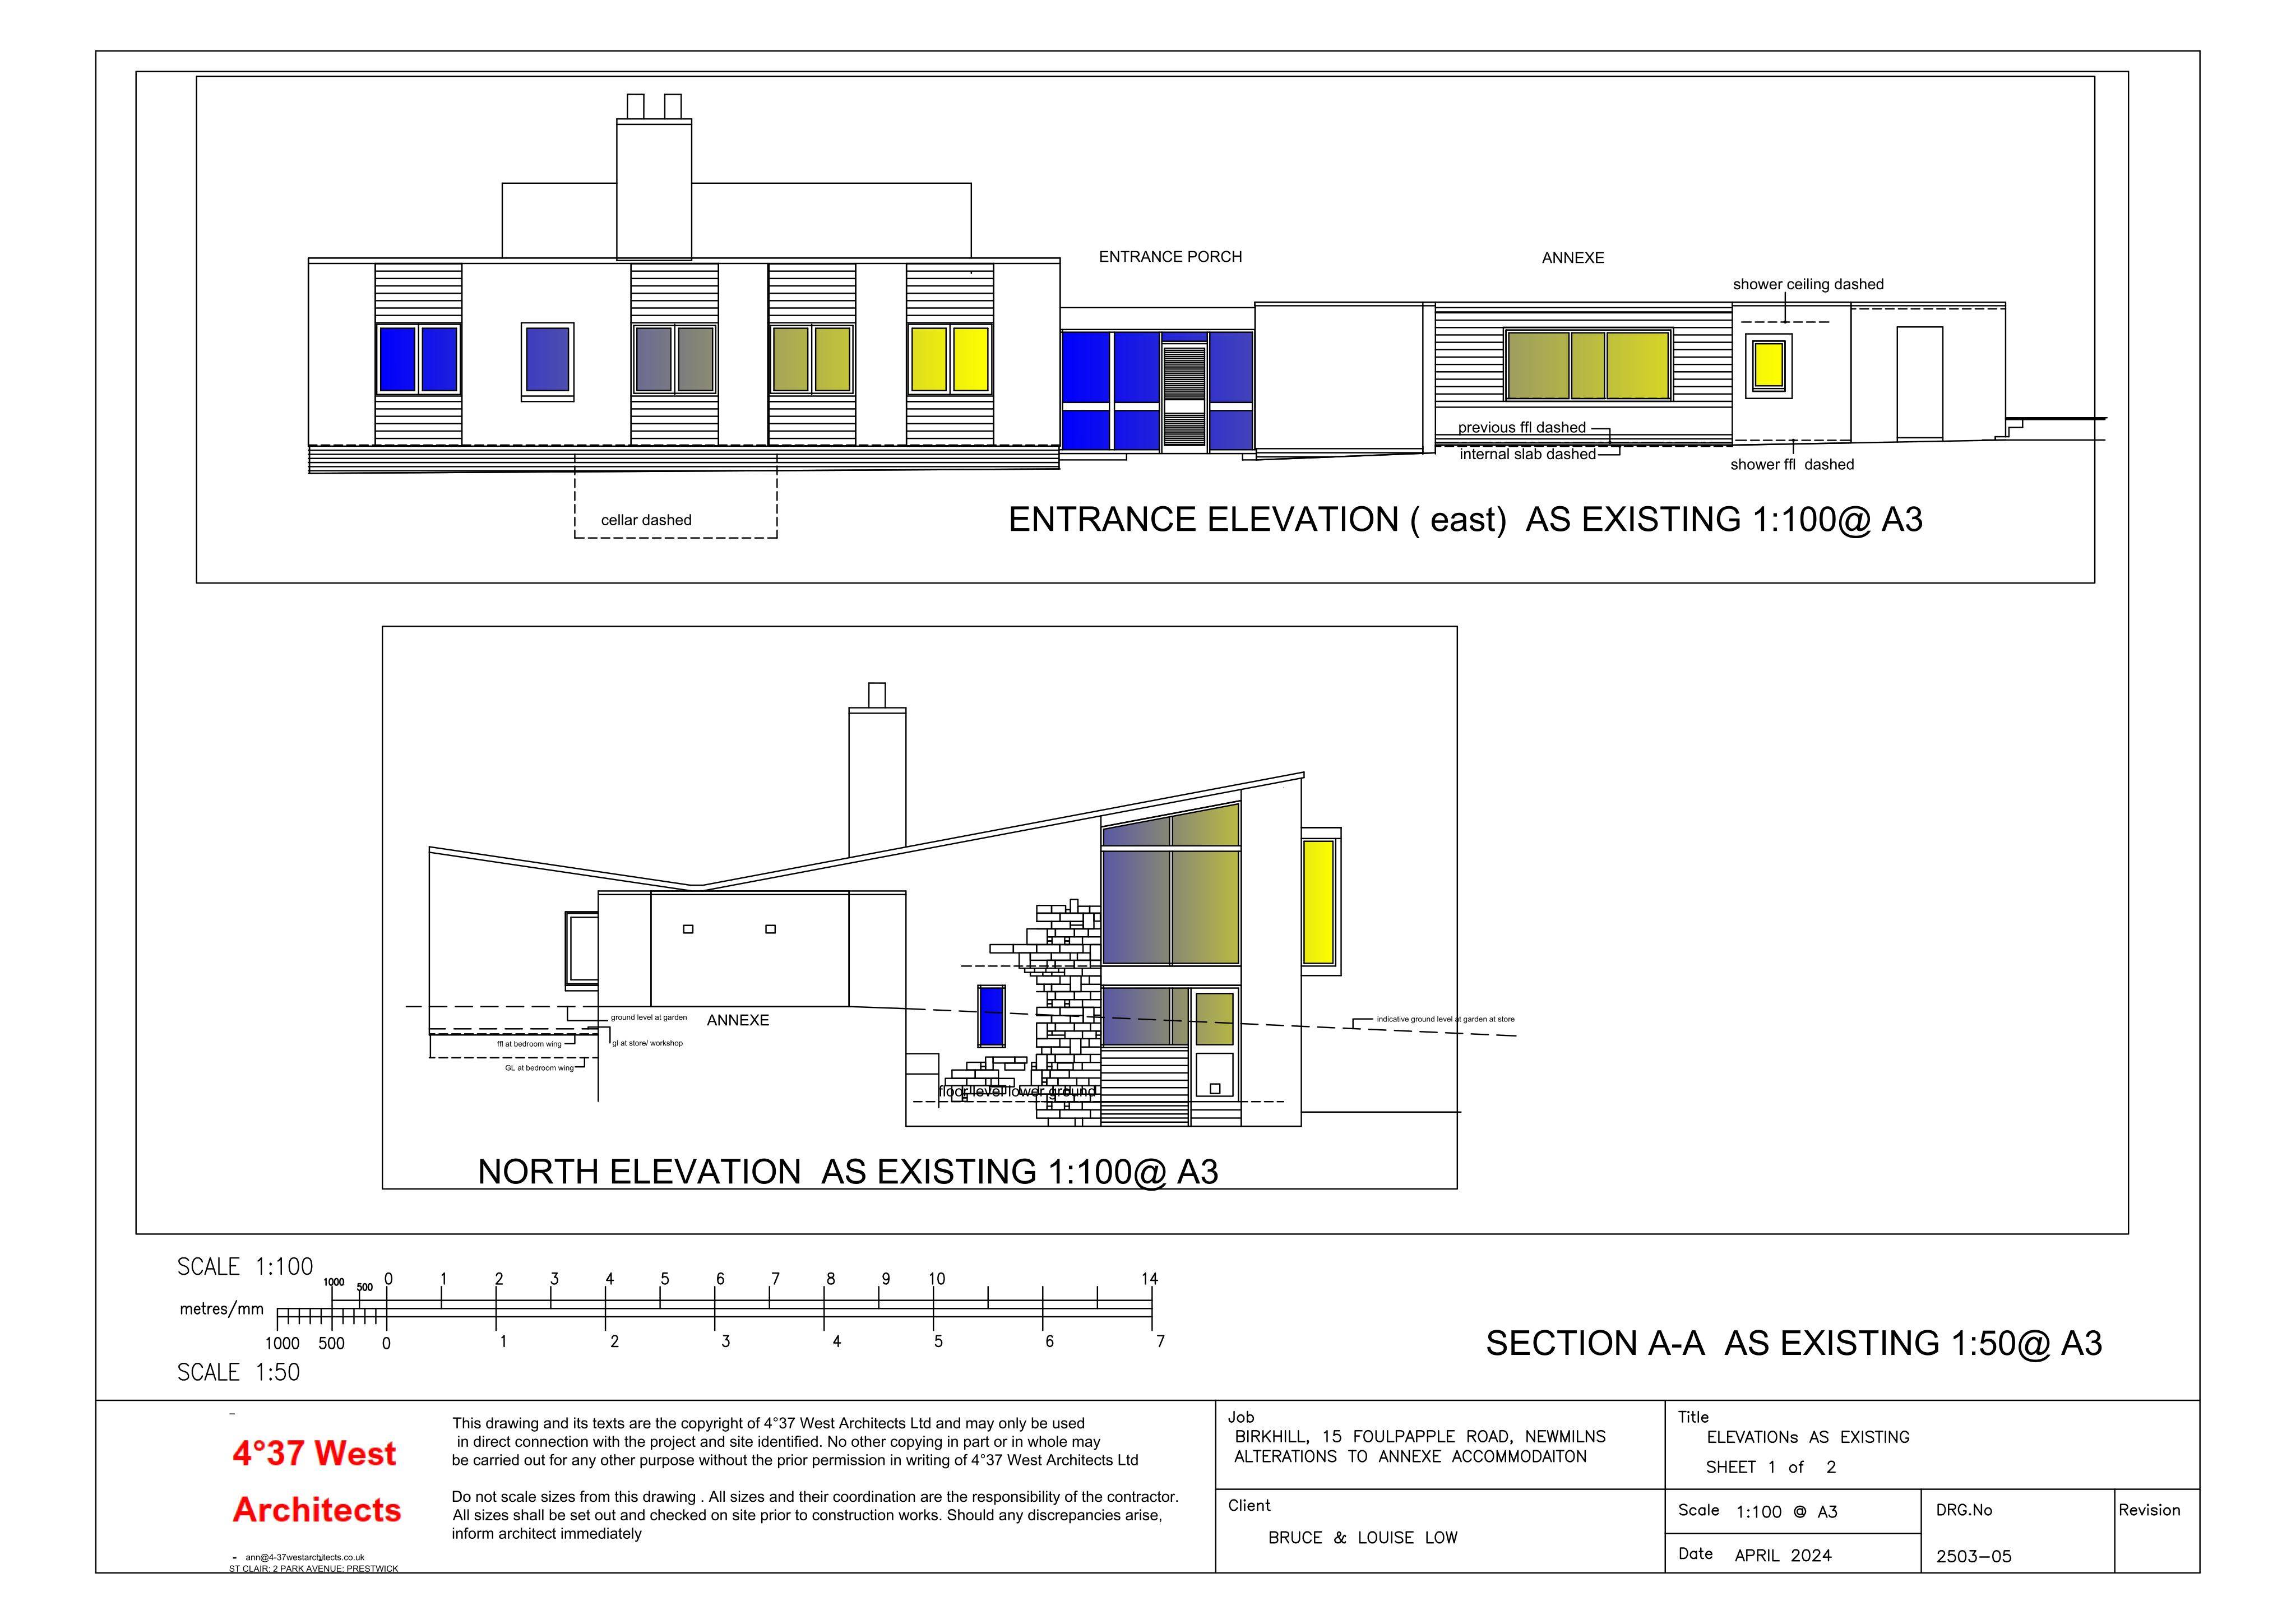Click the 'shower ceiling dashed' annotation
Viewport: 2296px width, 1624px height.
click(1808, 285)
